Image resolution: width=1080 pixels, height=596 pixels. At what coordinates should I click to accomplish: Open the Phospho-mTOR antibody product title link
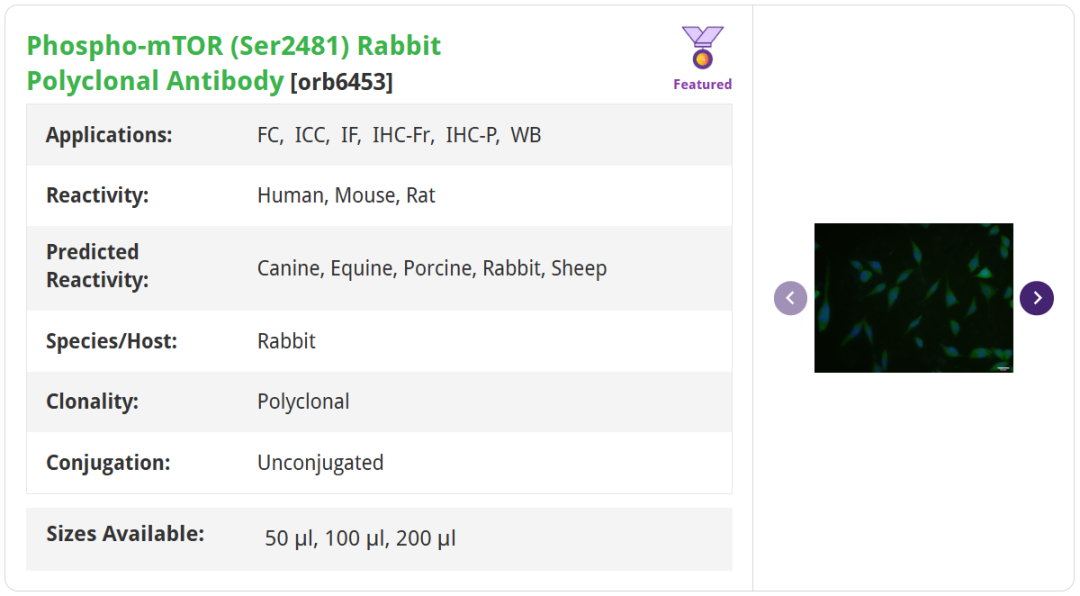click(233, 63)
